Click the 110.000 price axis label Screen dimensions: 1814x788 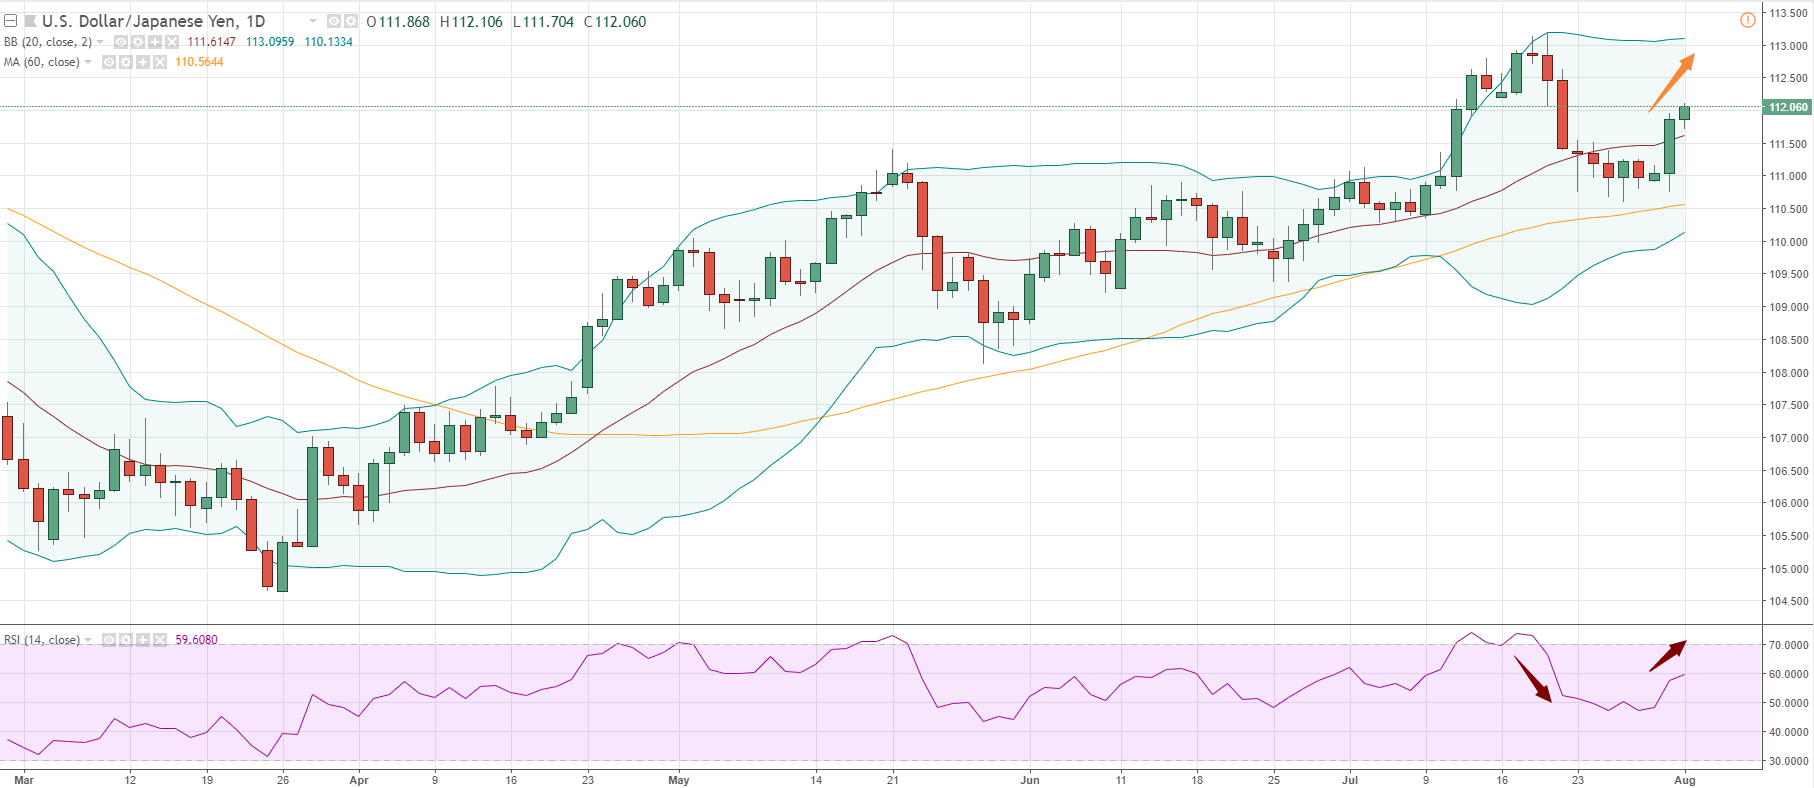point(1788,242)
